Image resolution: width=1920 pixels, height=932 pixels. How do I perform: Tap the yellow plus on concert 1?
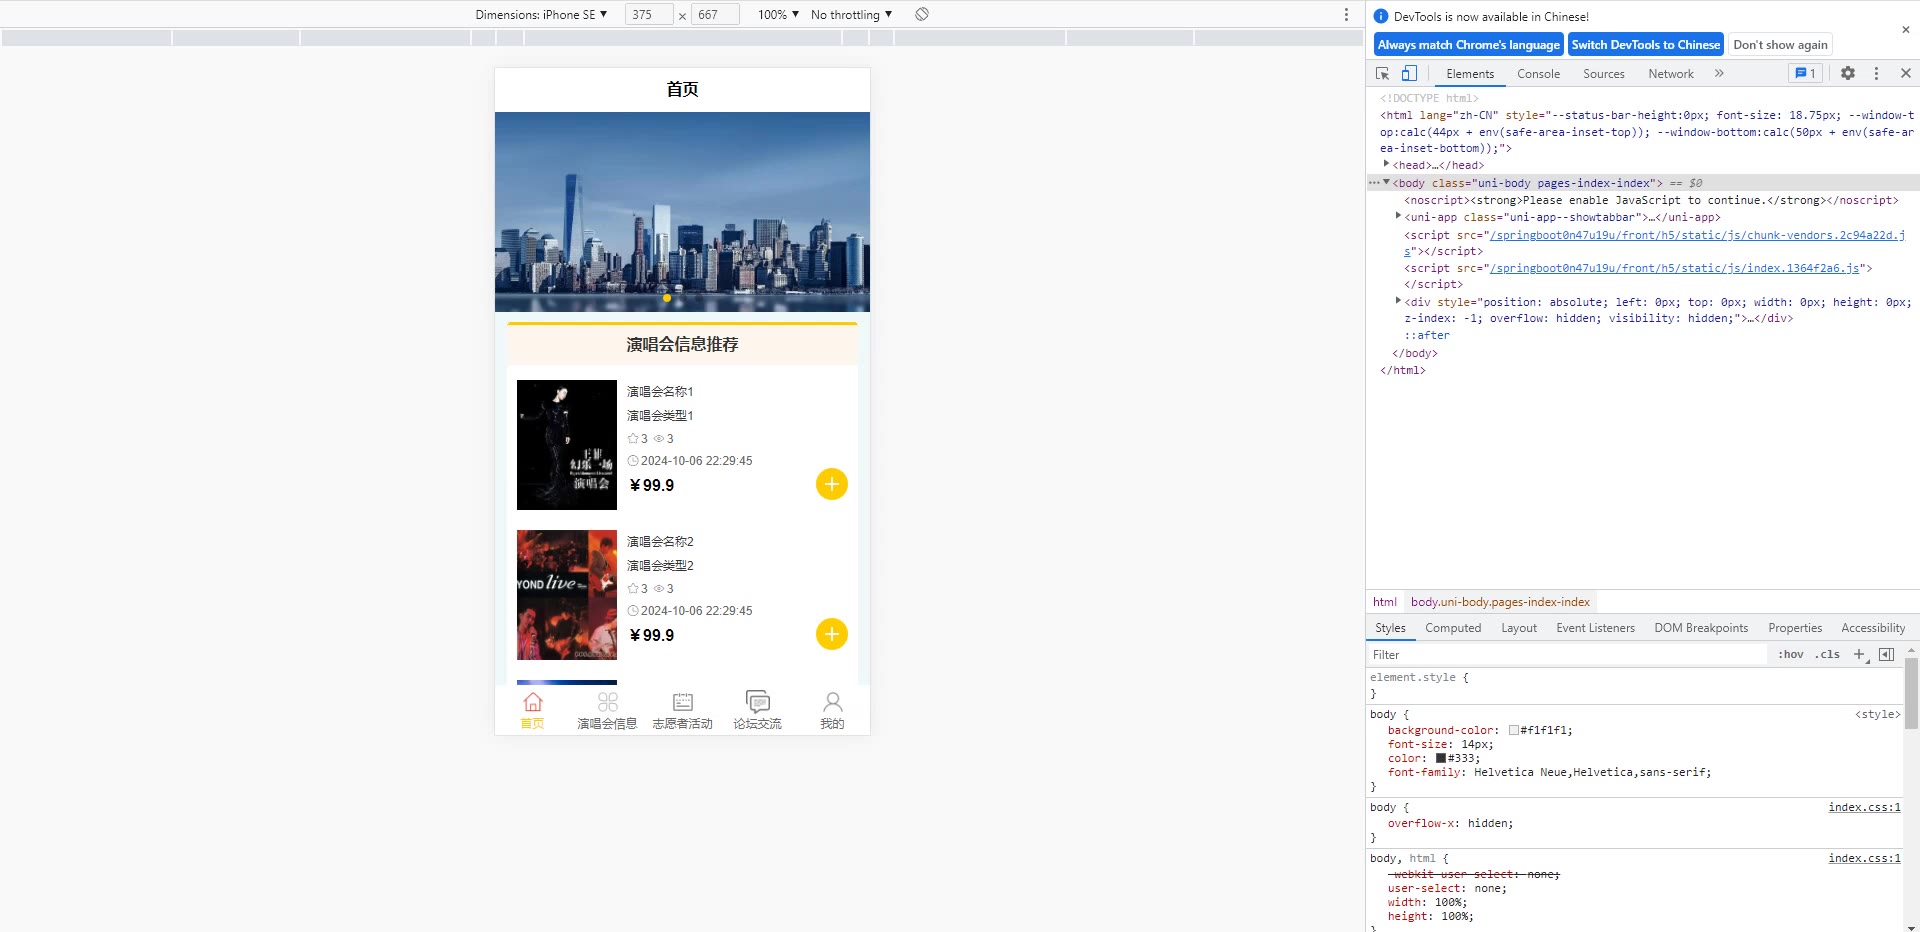831,484
